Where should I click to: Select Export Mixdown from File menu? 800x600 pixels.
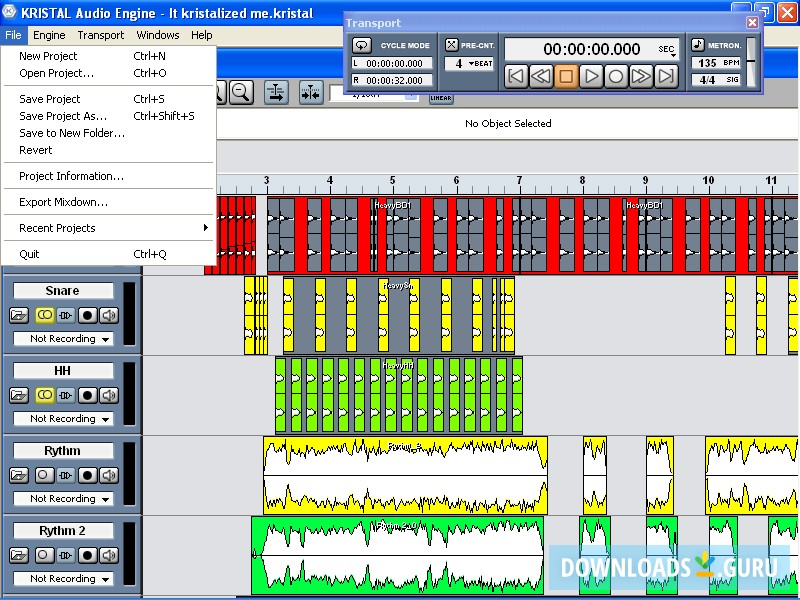click(x=63, y=202)
